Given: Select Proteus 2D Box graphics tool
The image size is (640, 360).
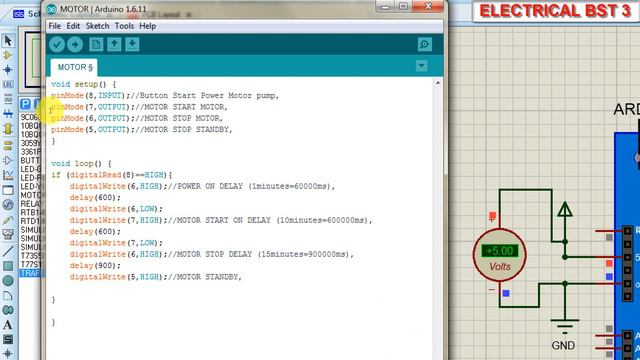Looking at the screenshot, I should (x=8, y=266).
